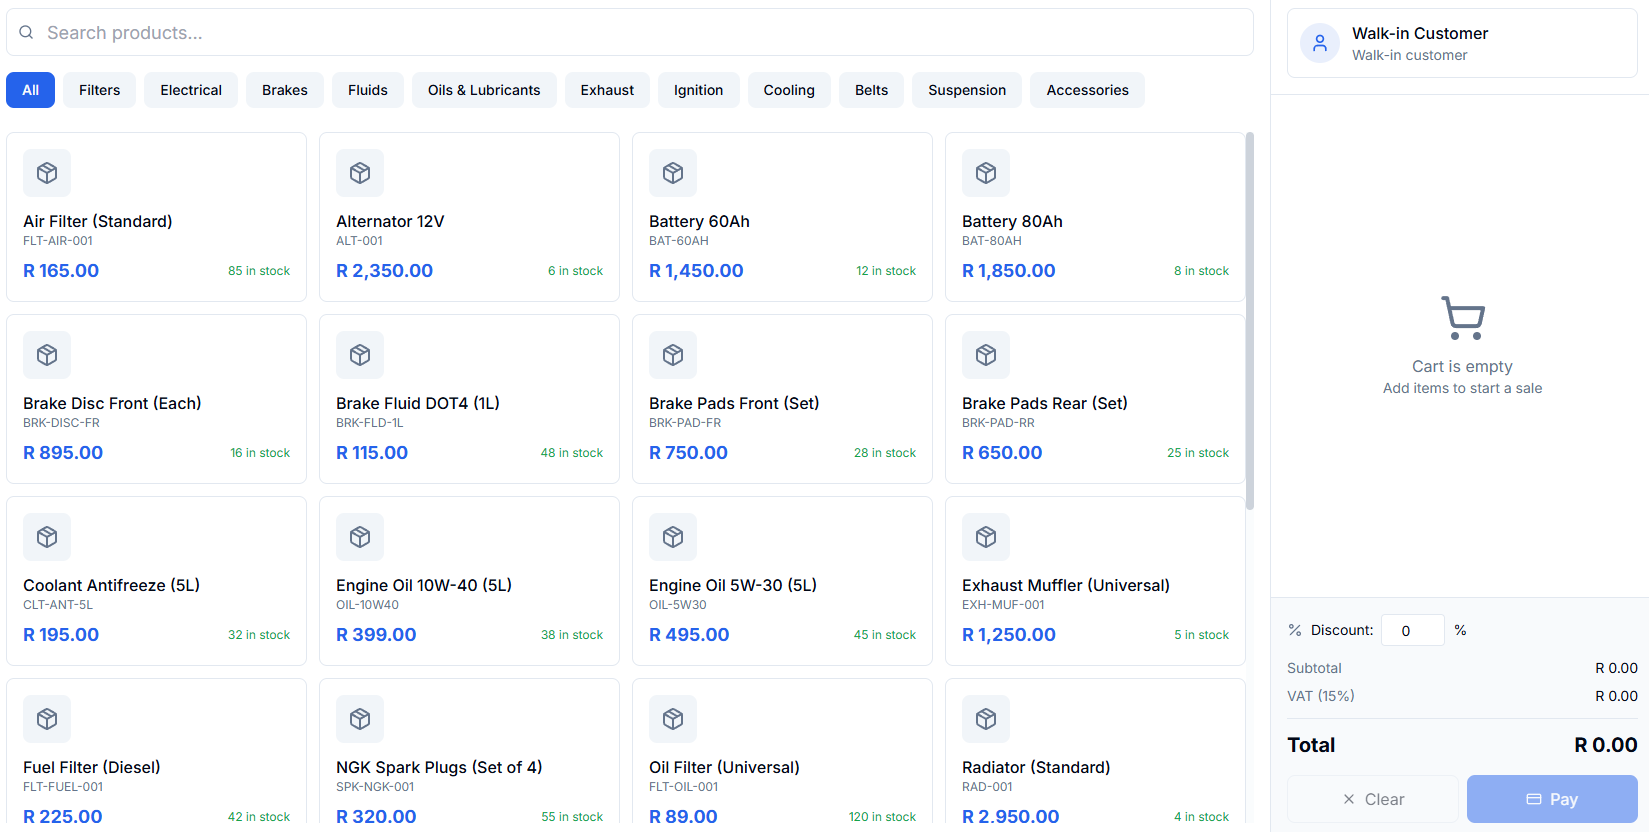Open the Suspension category

coord(967,90)
